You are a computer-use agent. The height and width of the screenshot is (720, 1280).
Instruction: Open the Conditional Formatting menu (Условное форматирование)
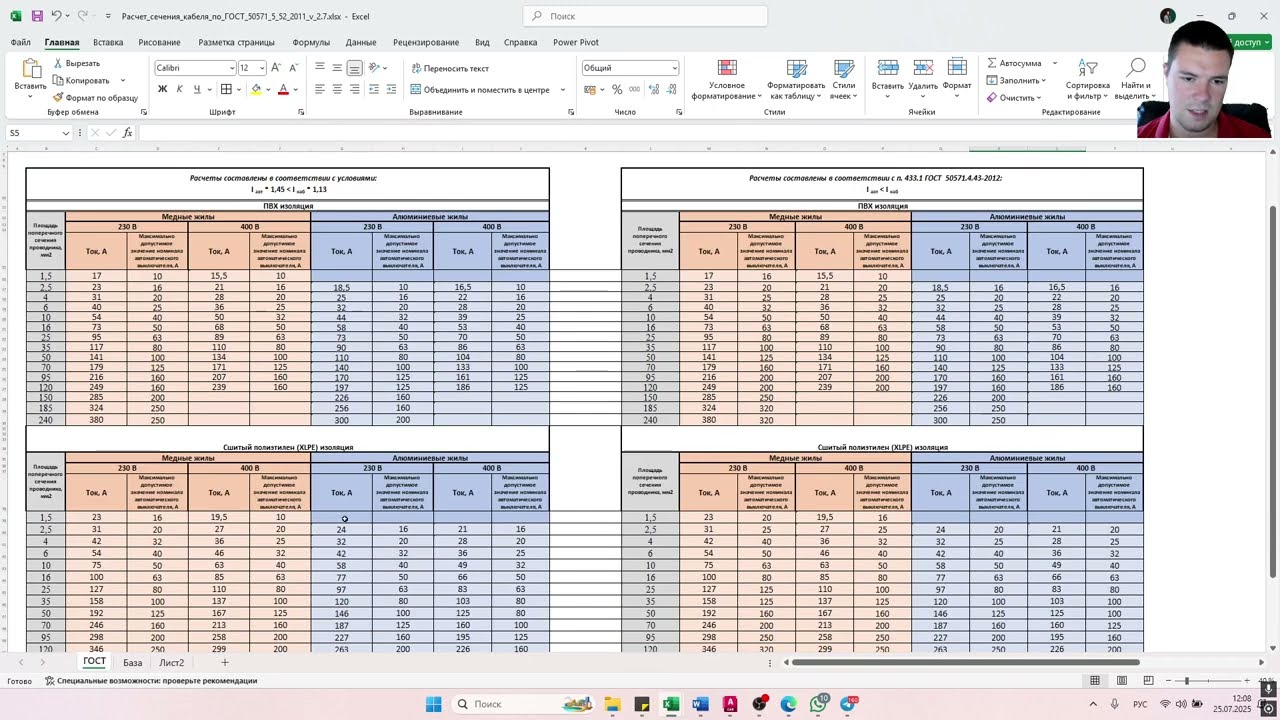pyautogui.click(x=727, y=79)
